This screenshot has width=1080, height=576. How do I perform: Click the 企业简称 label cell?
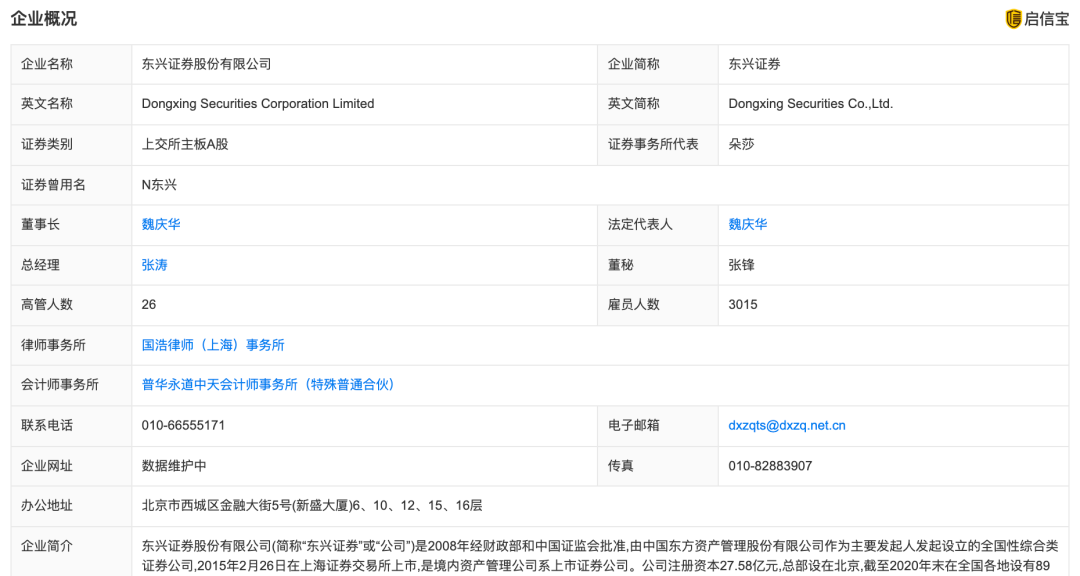[658, 64]
